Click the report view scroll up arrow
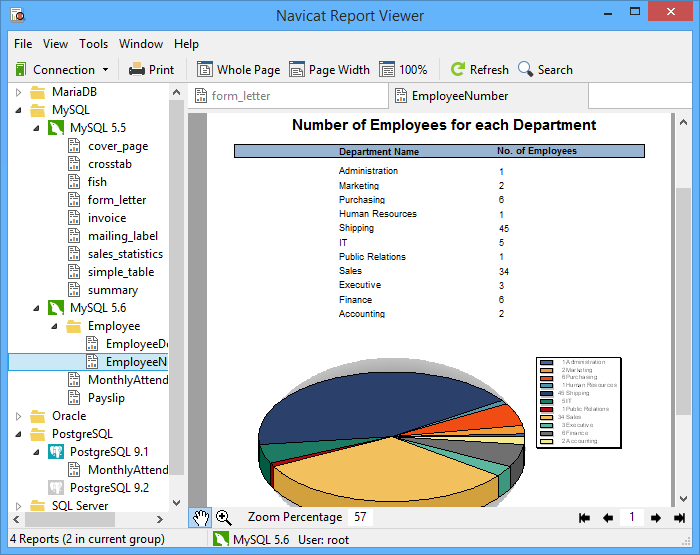The width and height of the screenshot is (700, 555). pos(683,122)
